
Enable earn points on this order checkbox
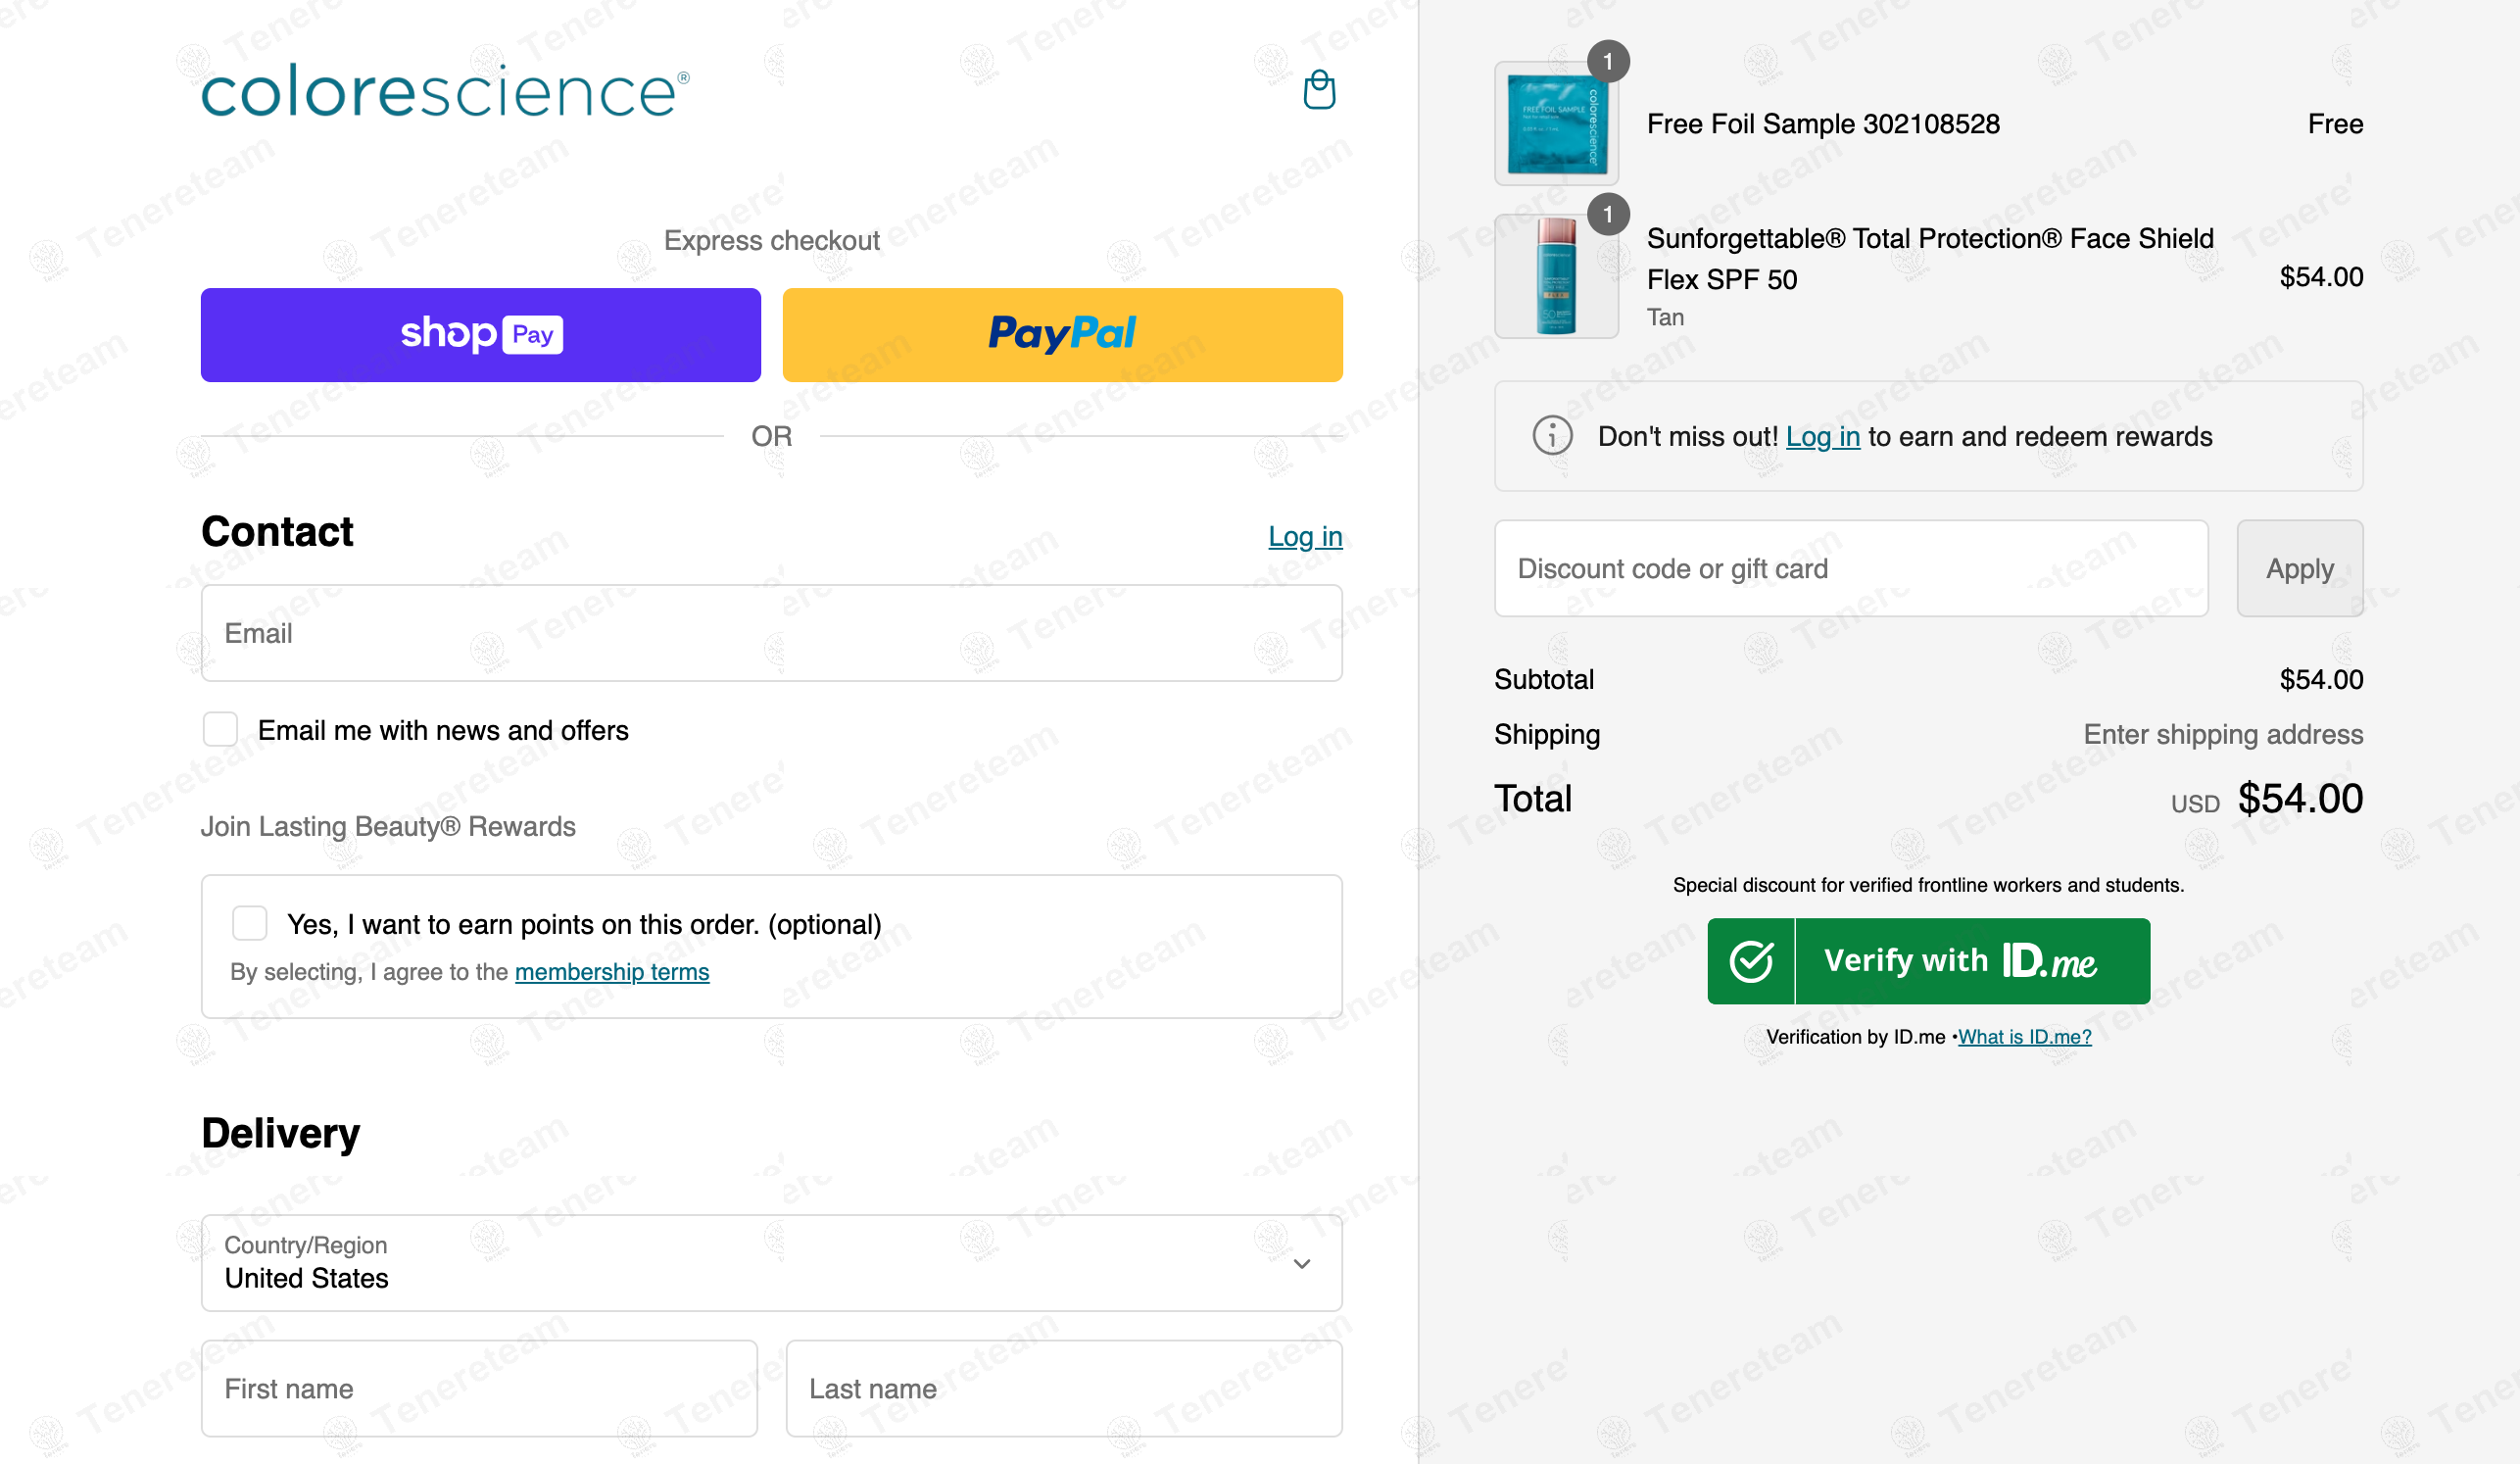coord(249,923)
